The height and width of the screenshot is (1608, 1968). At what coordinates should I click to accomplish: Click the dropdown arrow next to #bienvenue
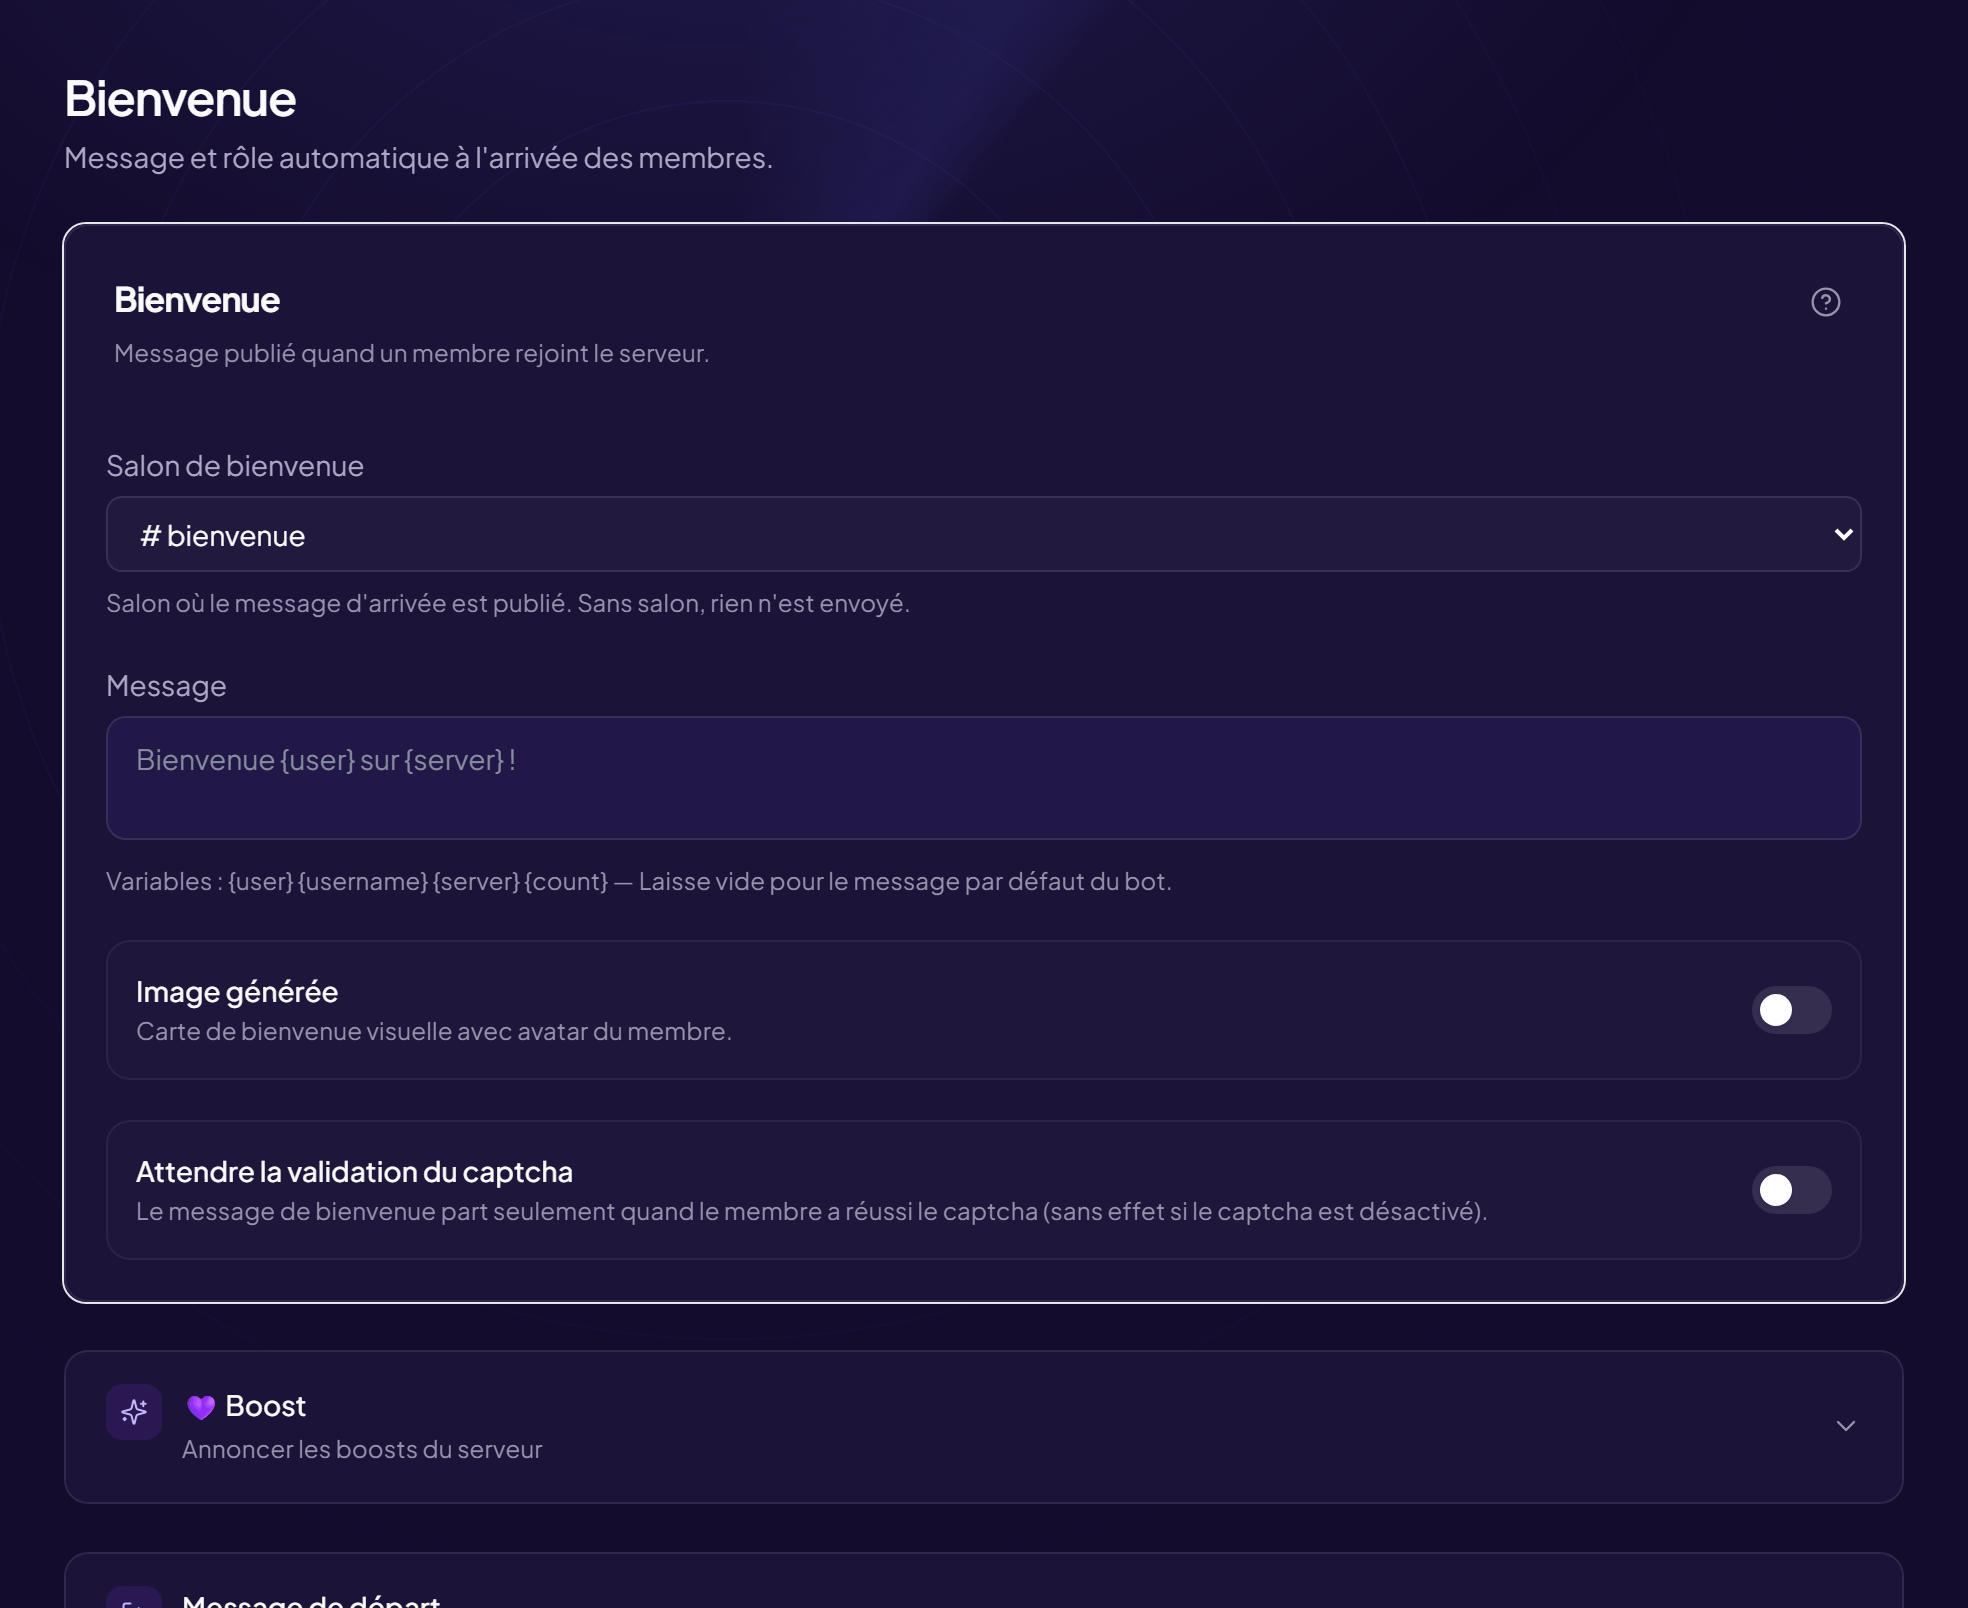coord(1843,534)
